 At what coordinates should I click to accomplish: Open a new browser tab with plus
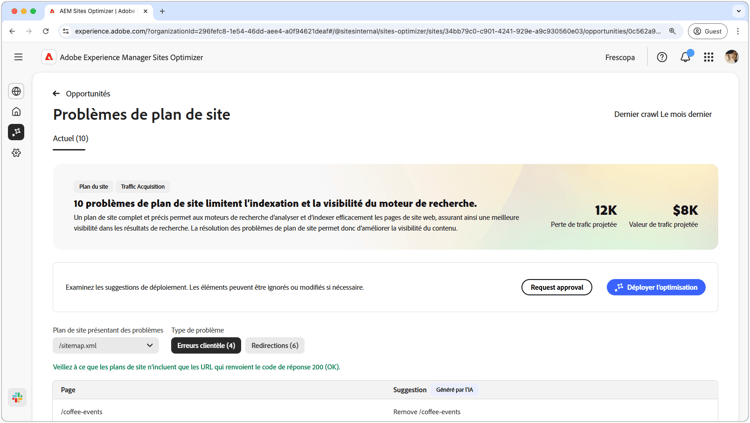coord(162,11)
